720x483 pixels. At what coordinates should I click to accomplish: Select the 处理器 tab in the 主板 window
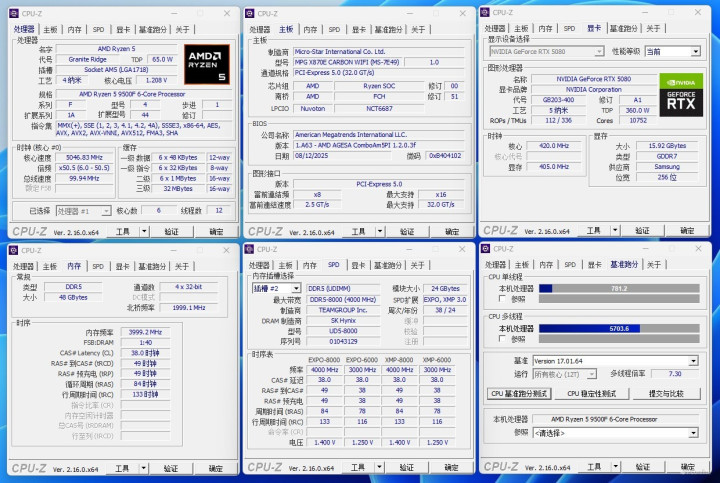259,29
